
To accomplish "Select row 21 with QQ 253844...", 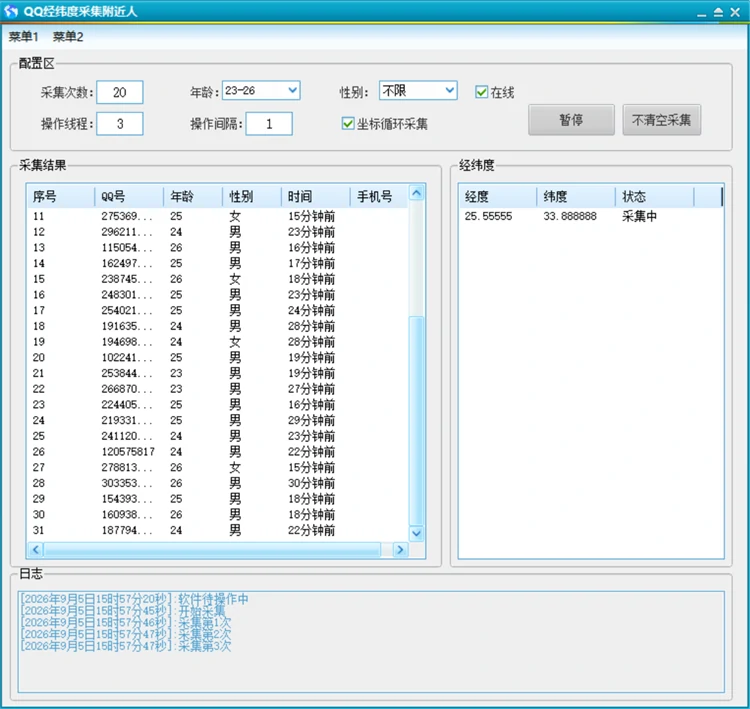I will pos(218,373).
